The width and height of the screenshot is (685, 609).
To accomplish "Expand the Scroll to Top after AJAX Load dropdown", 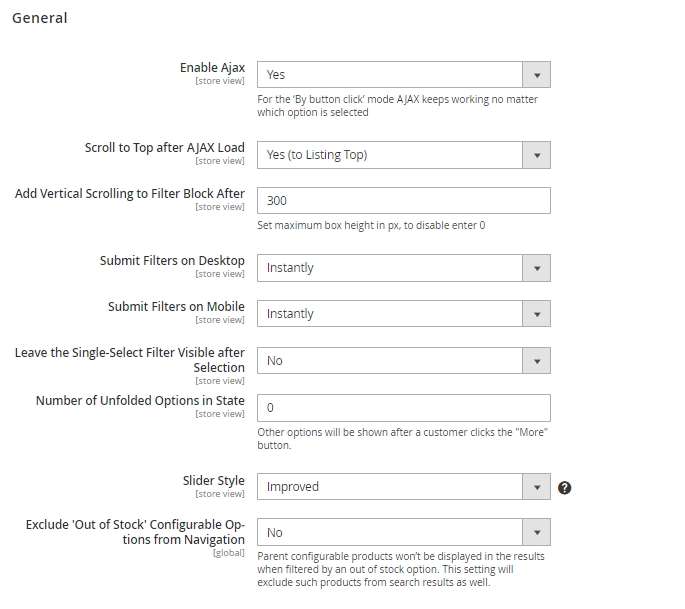I will click(404, 155).
